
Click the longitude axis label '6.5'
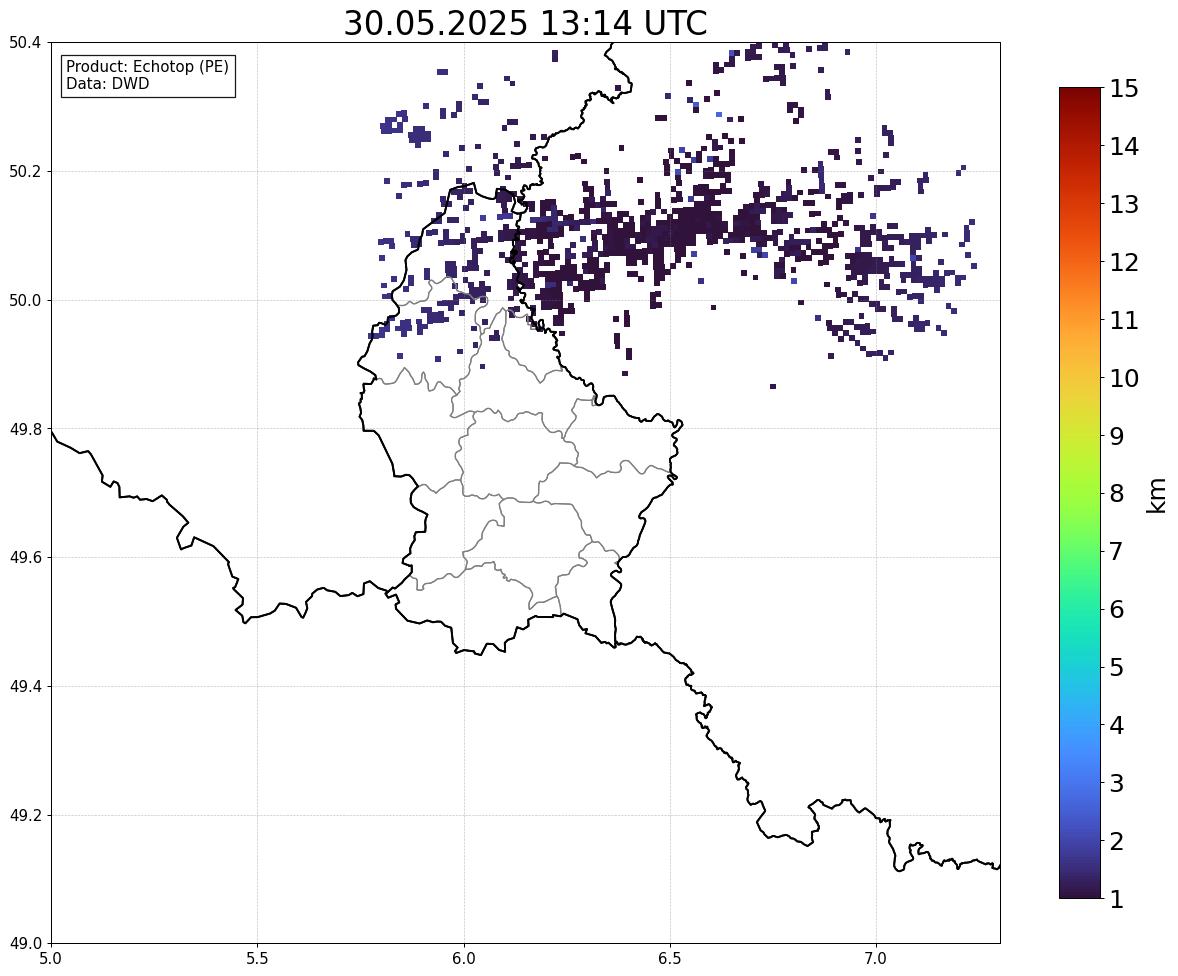[670, 959]
